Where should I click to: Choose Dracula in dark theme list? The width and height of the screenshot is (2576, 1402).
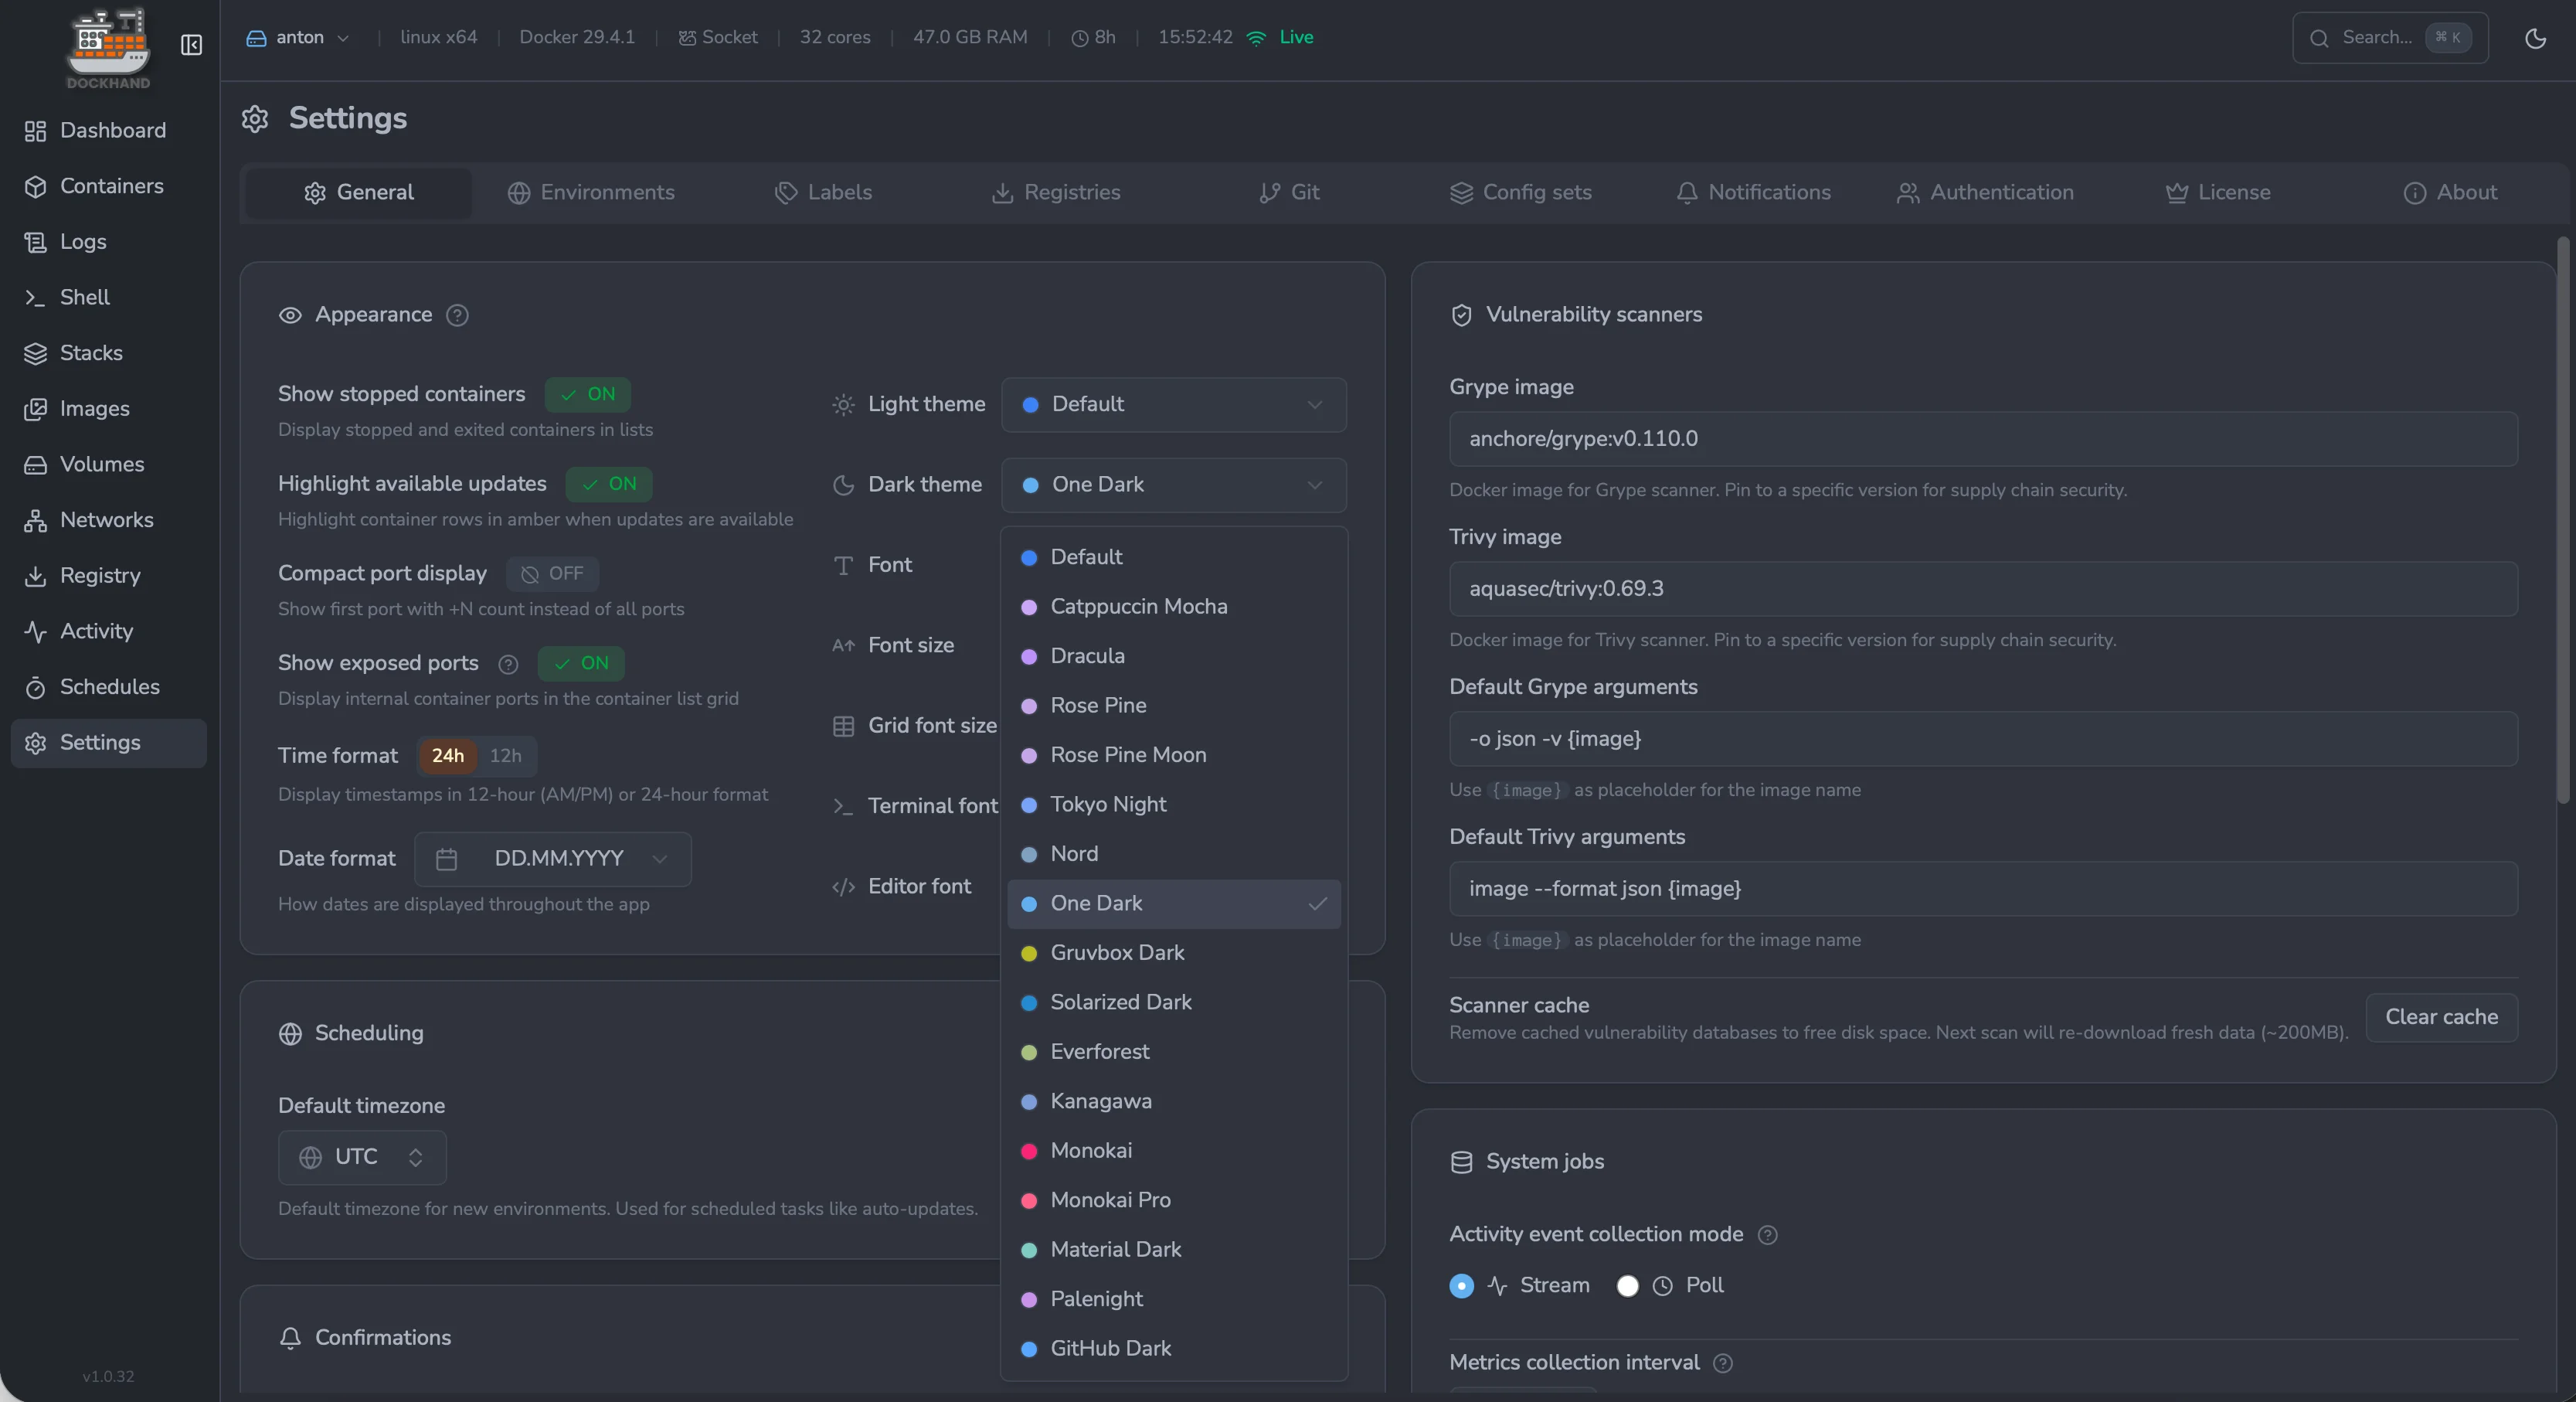[1173, 656]
